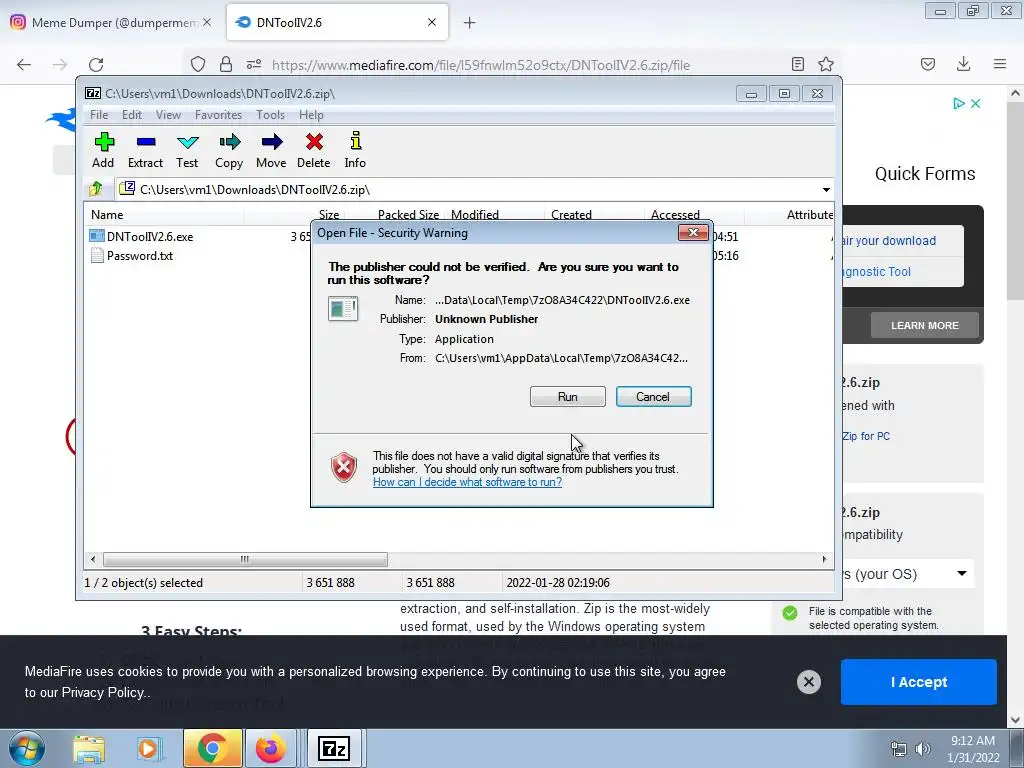
Task: Click the Run button in the security warning
Action: point(568,396)
